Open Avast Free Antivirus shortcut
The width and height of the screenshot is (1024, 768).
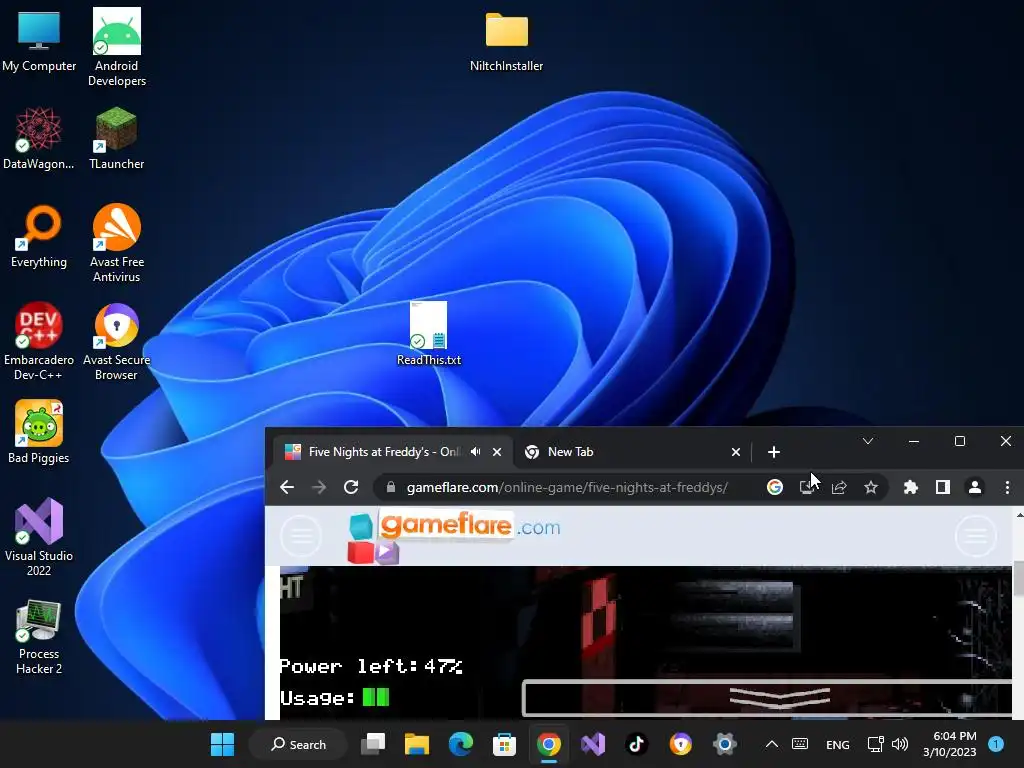(x=117, y=242)
